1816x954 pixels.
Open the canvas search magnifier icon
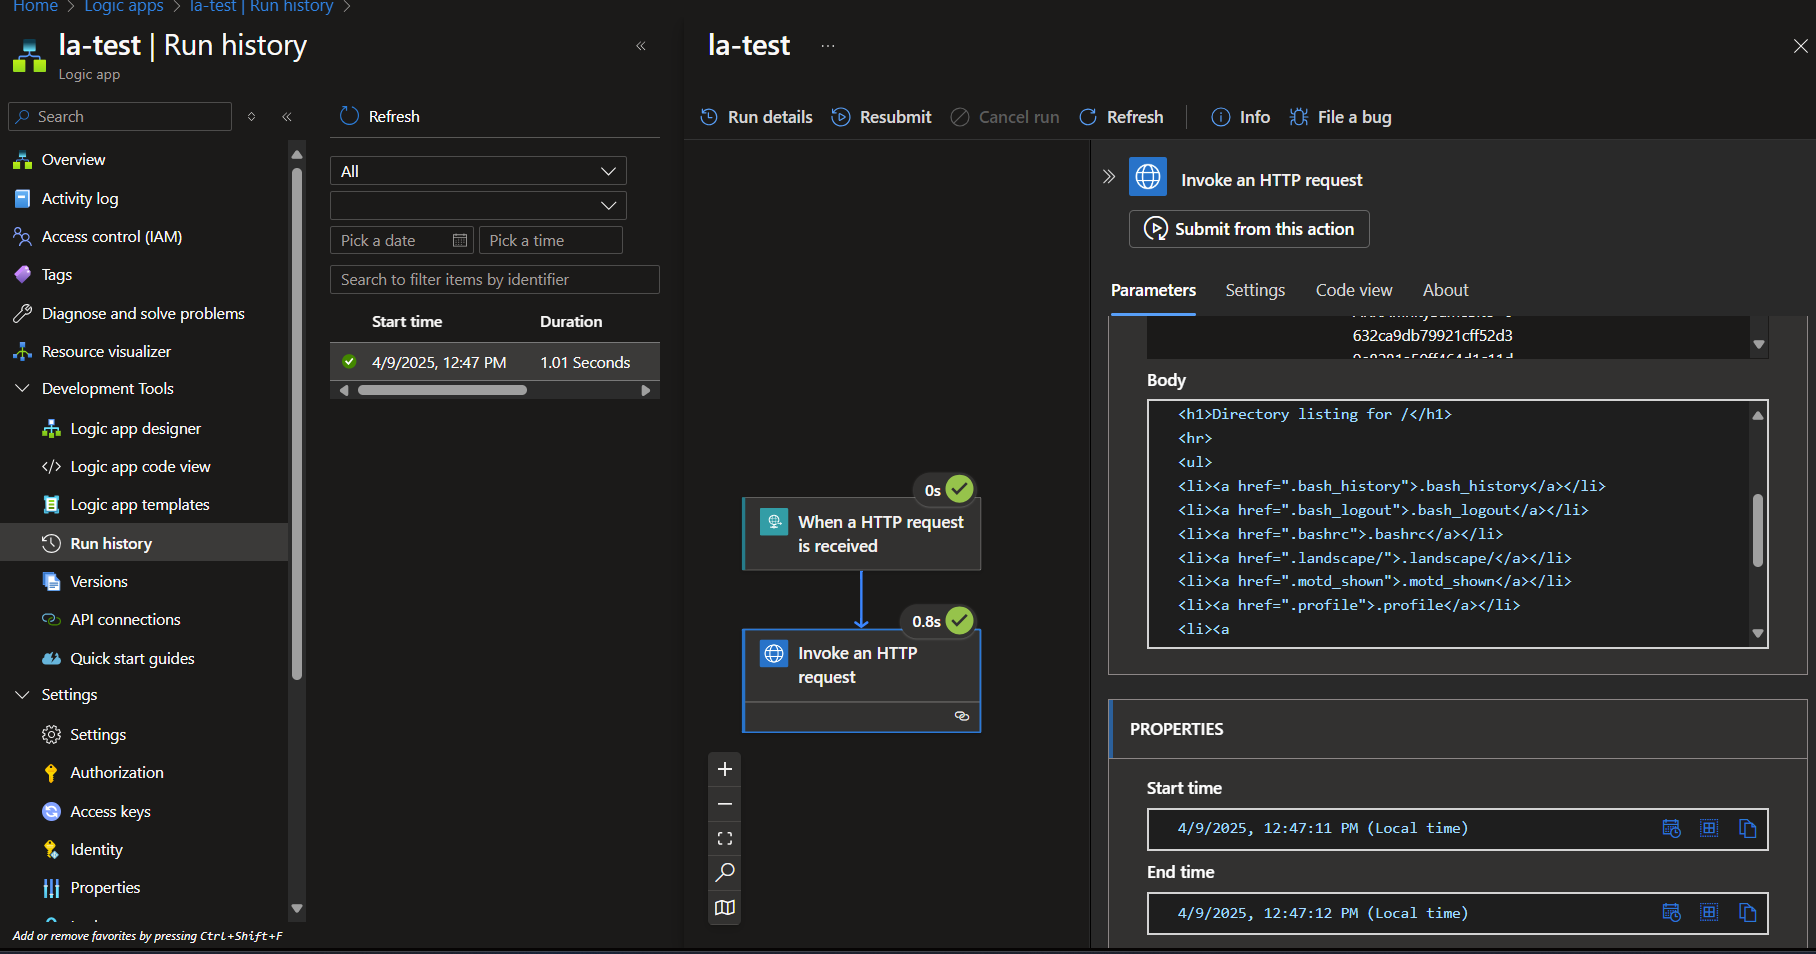[x=725, y=873]
